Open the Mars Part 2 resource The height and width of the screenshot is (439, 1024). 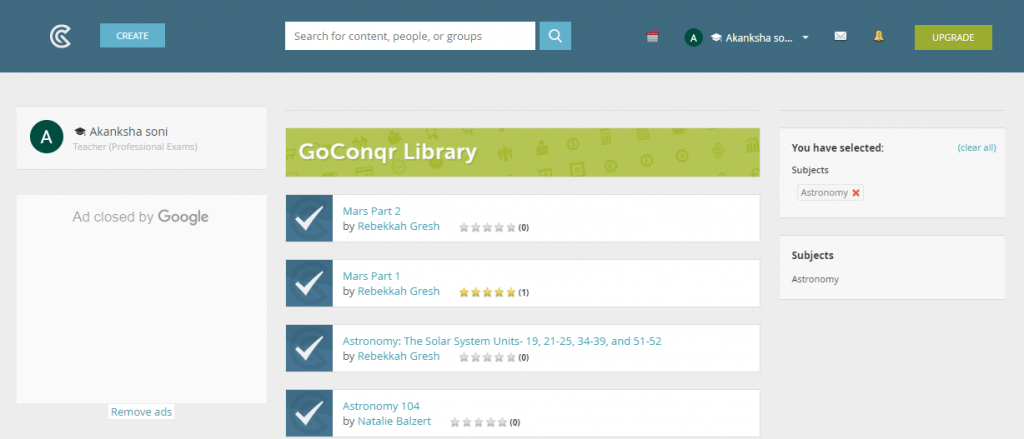coord(372,211)
